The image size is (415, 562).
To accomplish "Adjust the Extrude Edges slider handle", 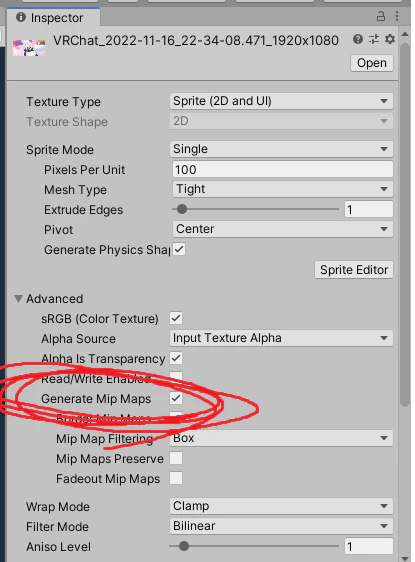I will [182, 209].
